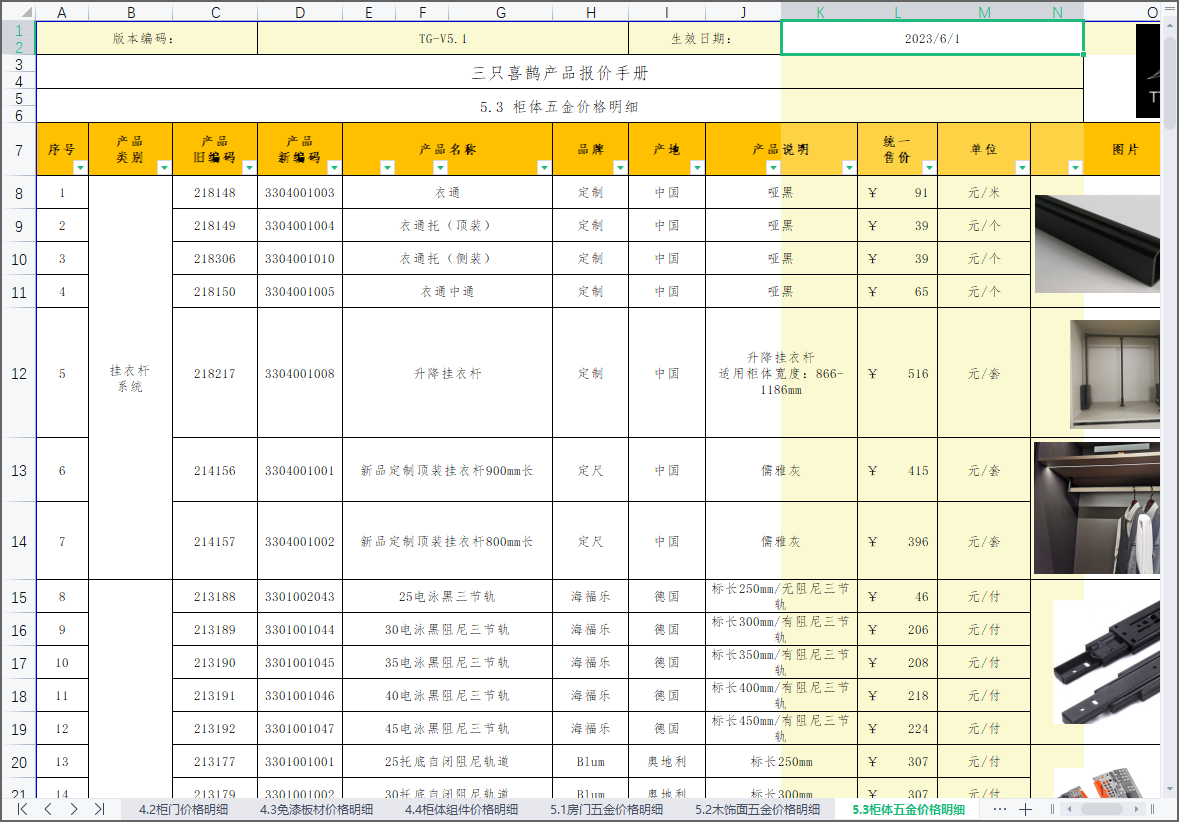Image resolution: width=1179 pixels, height=822 pixels.
Task: Click the horizontal scrollbar right arrow
Action: tap(1136, 809)
